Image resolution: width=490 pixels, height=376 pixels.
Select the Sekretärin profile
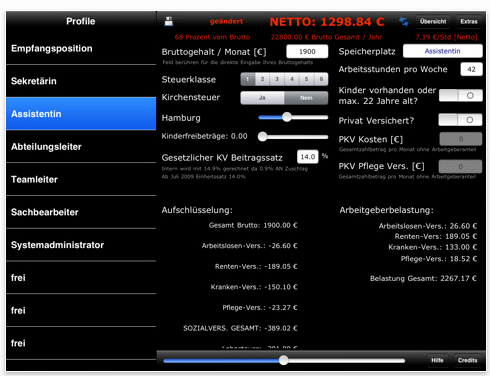click(81, 81)
